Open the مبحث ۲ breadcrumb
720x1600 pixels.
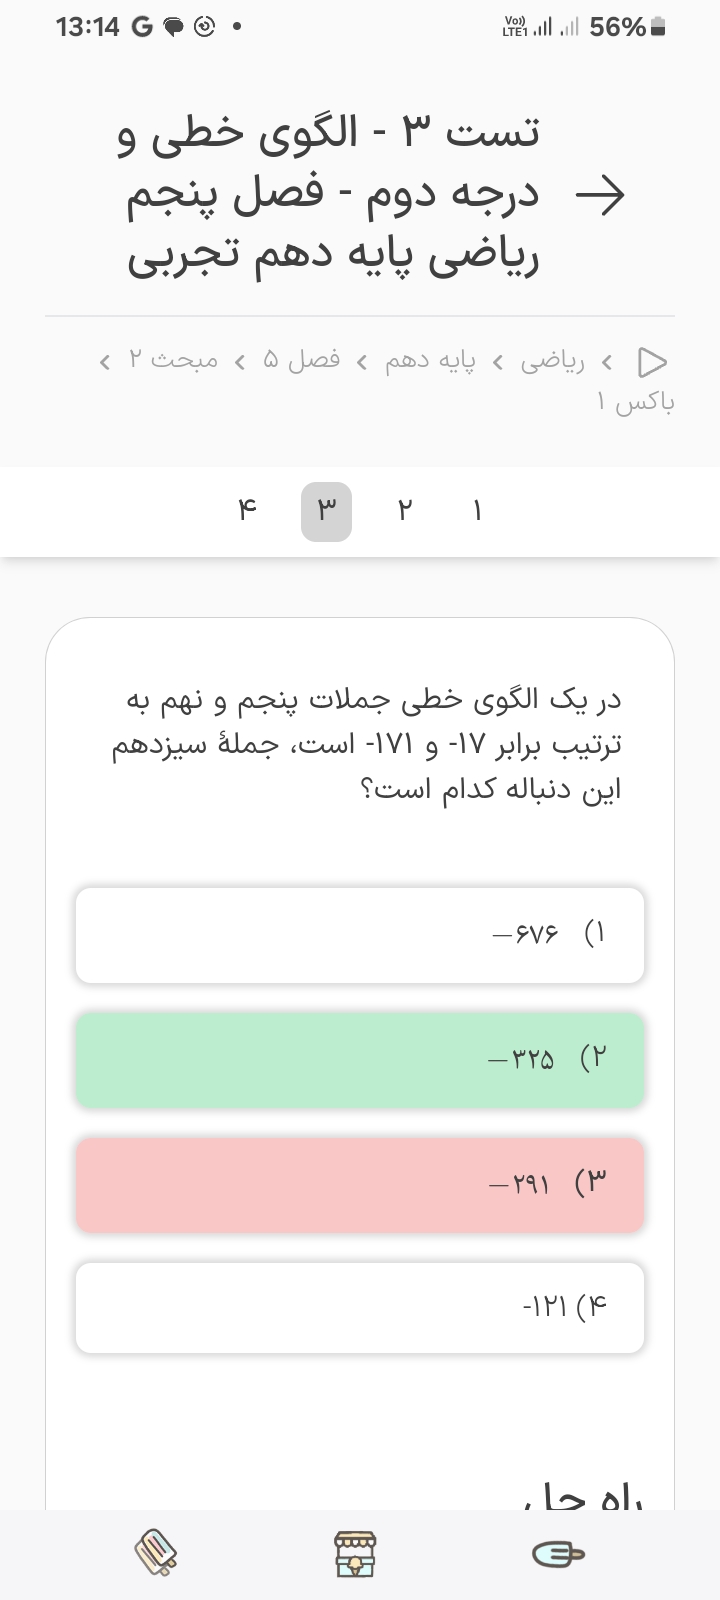pyautogui.click(x=172, y=360)
